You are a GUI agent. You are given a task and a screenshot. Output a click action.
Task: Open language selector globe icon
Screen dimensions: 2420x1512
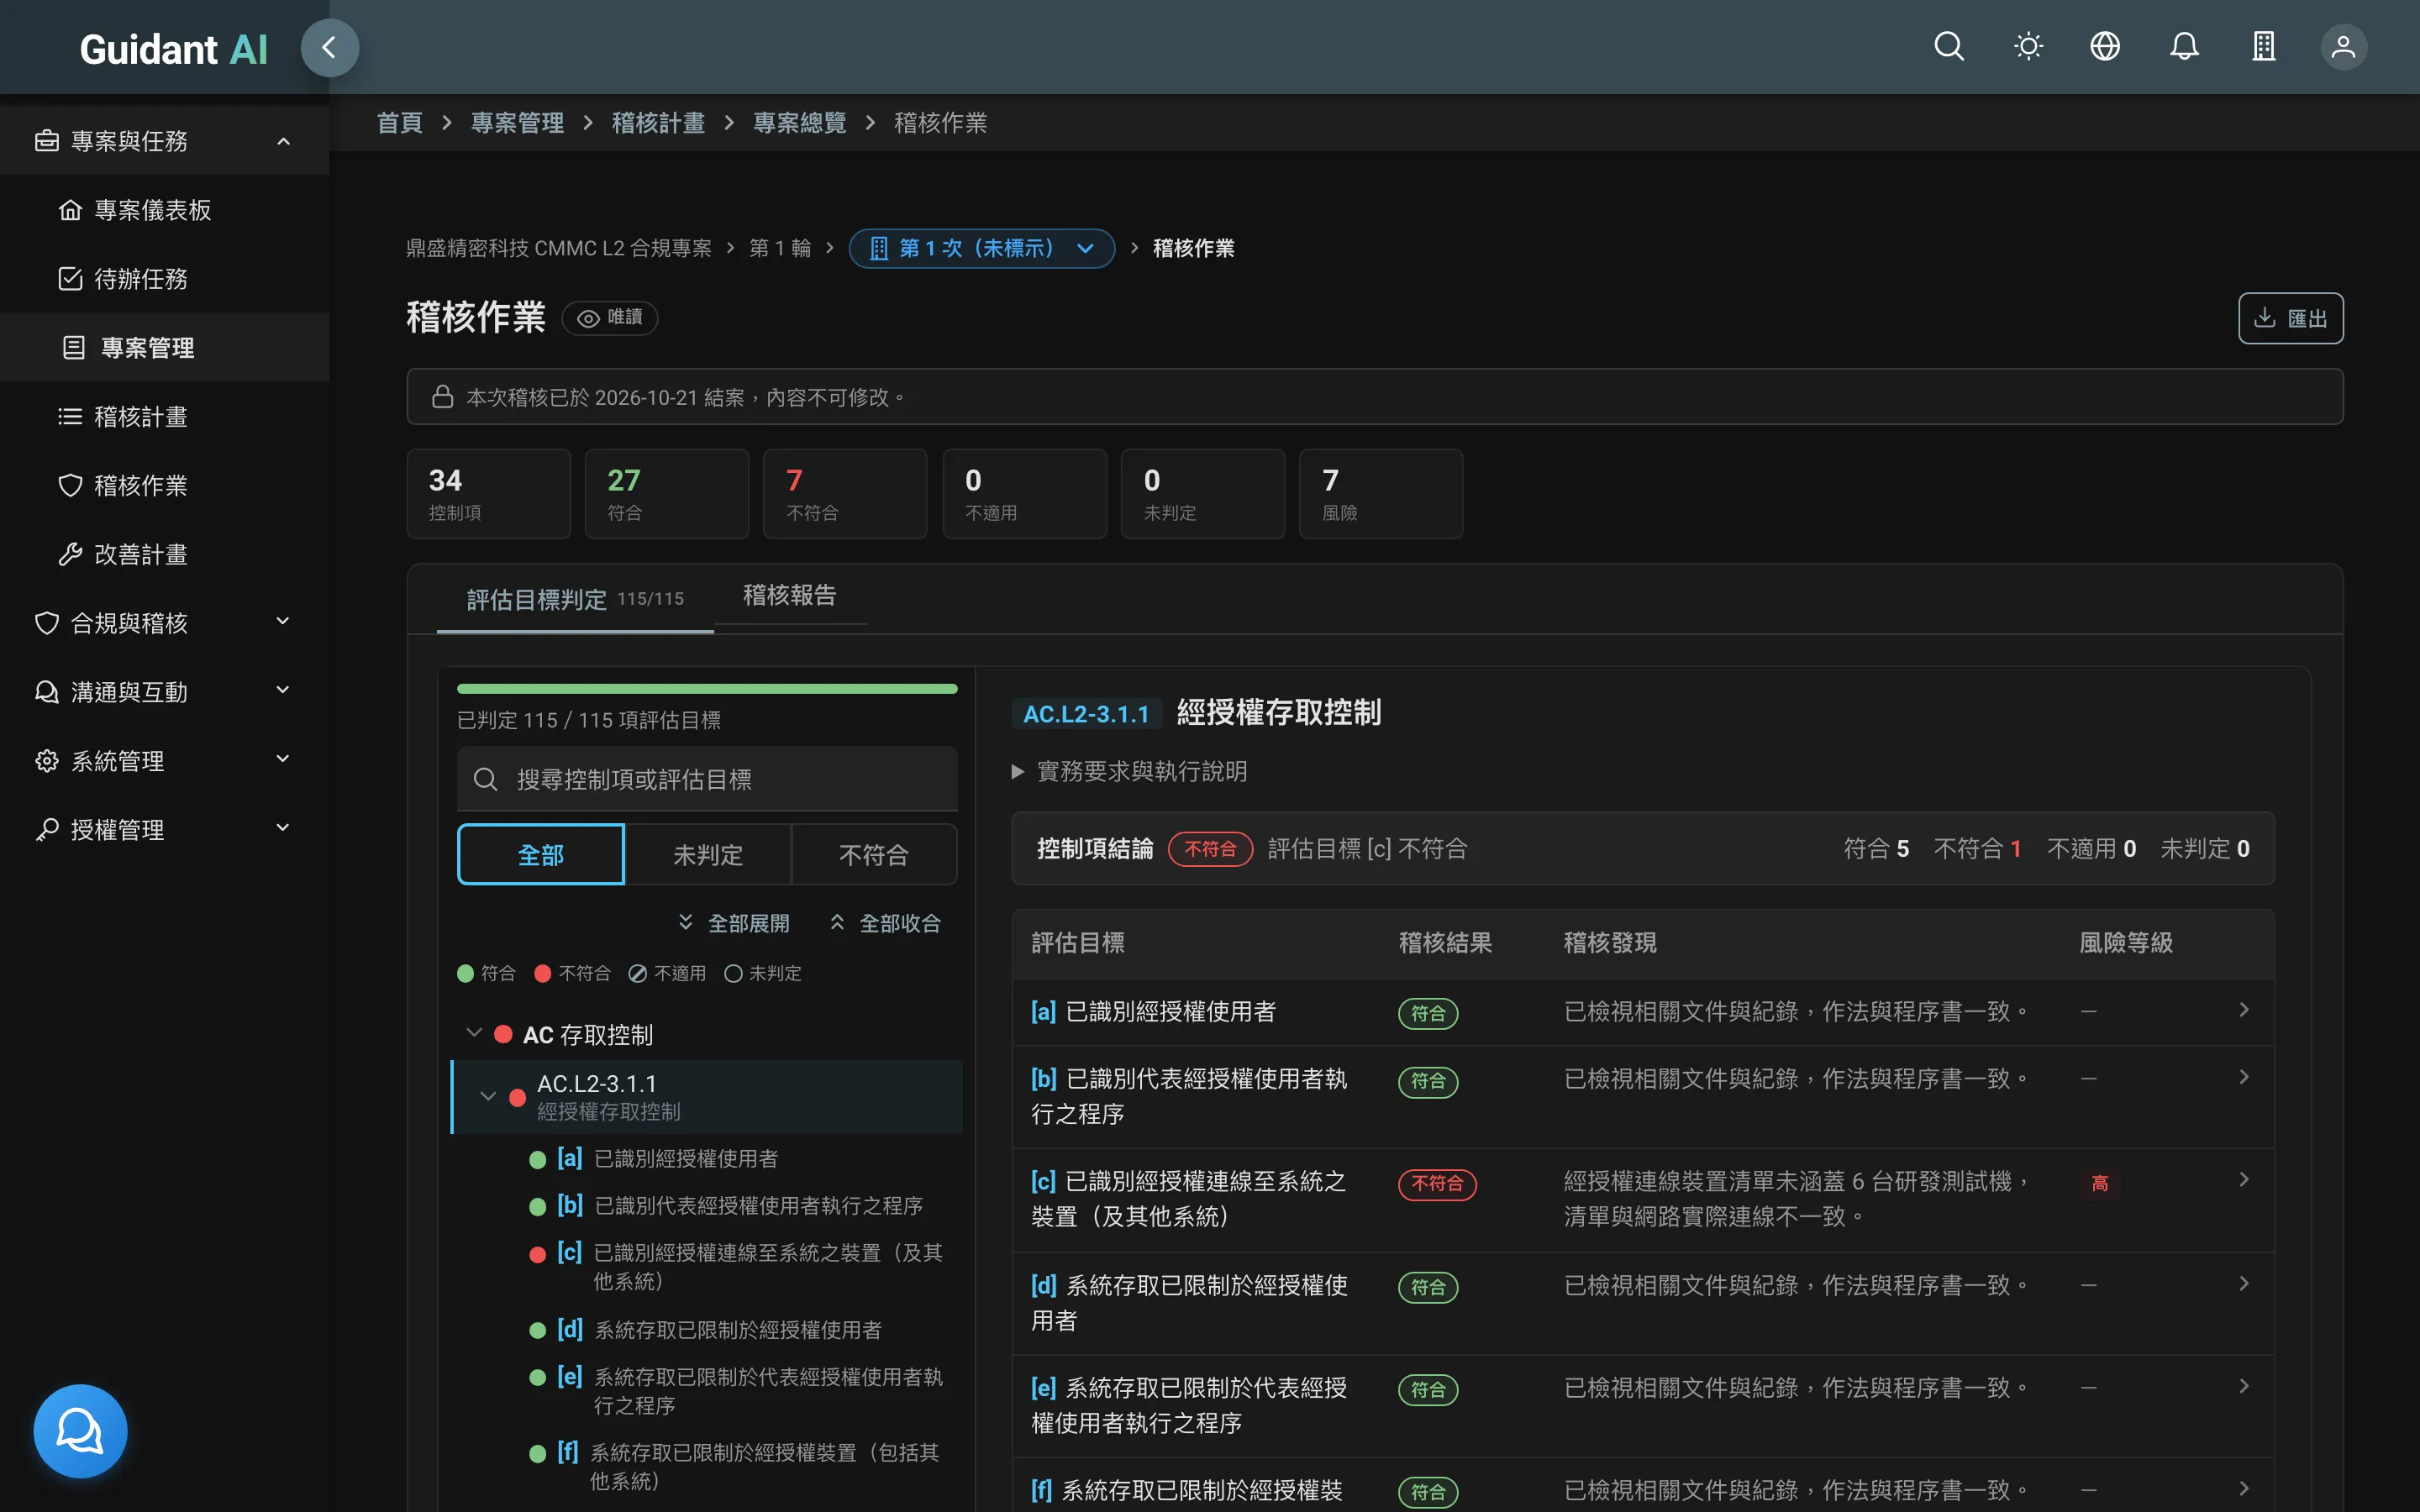pyautogui.click(x=2105, y=47)
